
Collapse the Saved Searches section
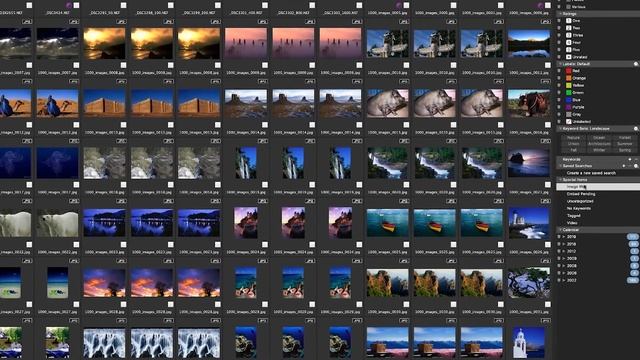coord(560,166)
